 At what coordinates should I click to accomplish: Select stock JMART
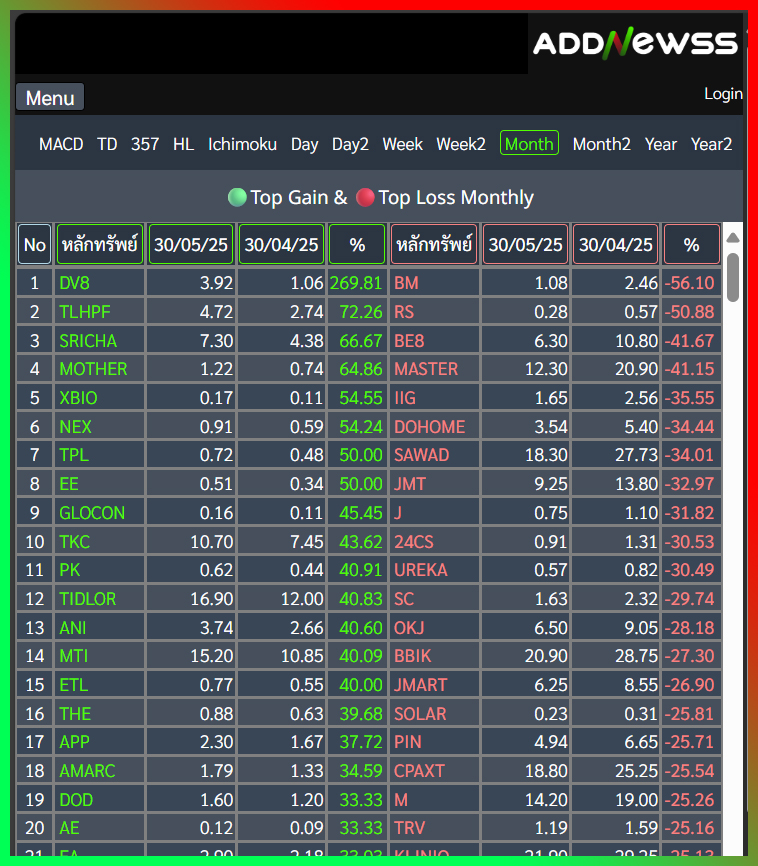[420, 685]
